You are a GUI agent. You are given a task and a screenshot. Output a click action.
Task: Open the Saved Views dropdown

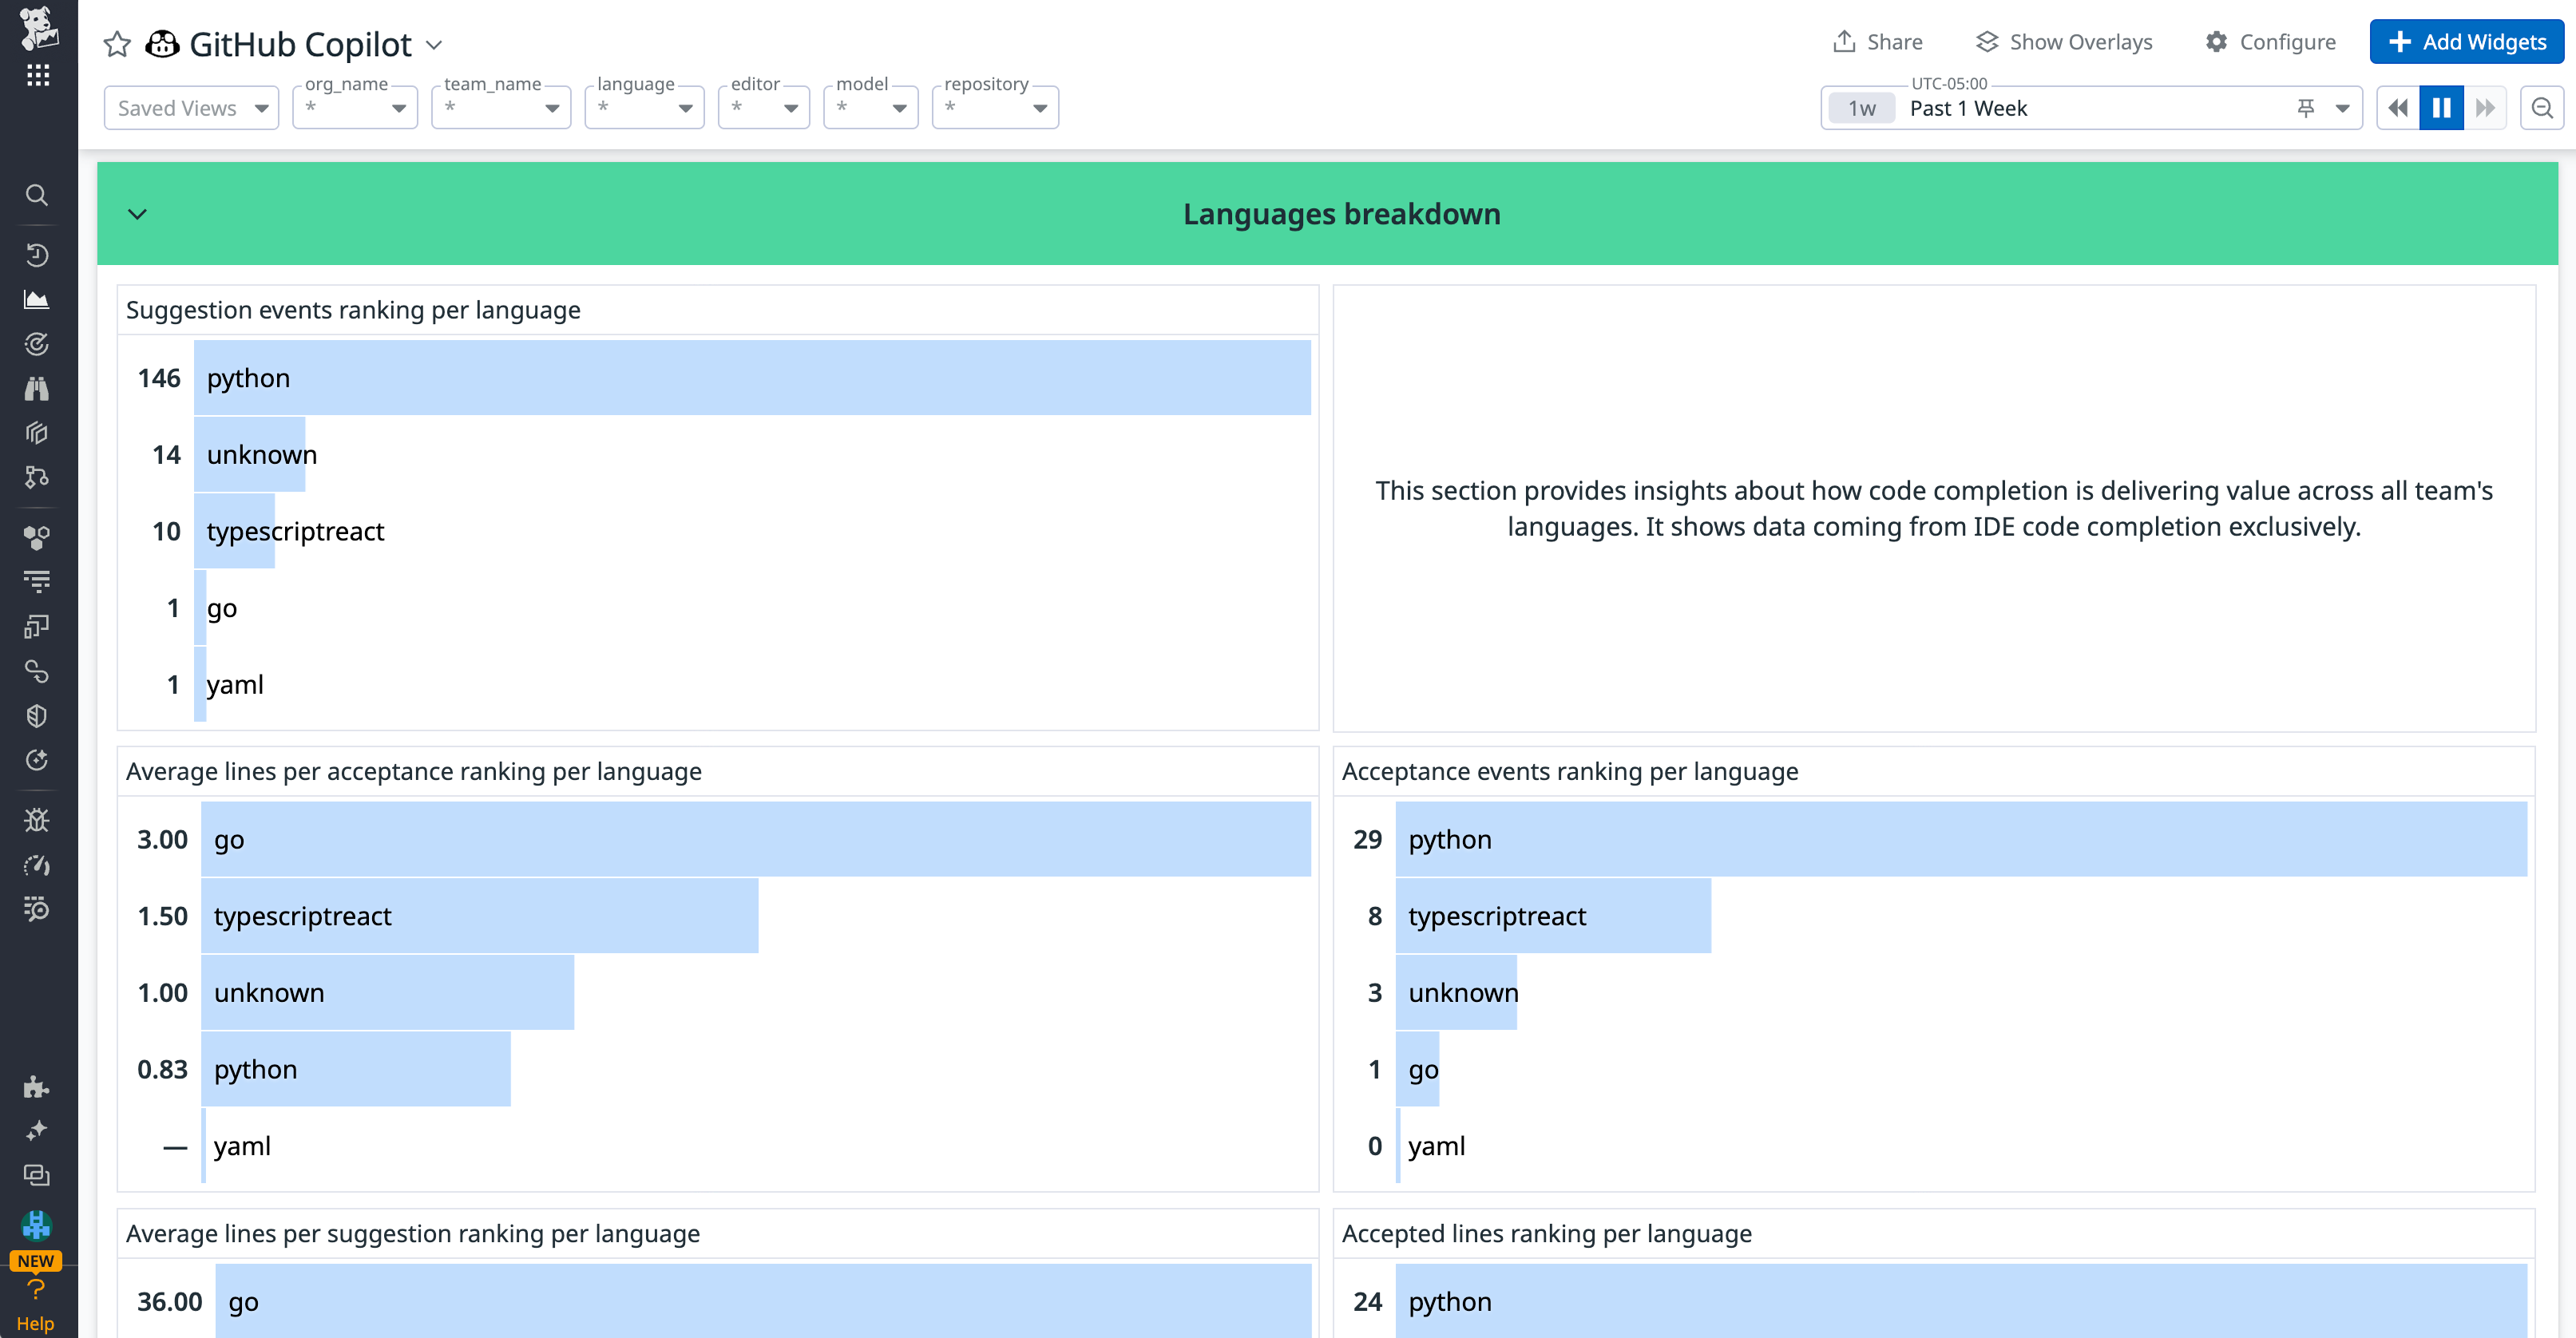pos(190,107)
